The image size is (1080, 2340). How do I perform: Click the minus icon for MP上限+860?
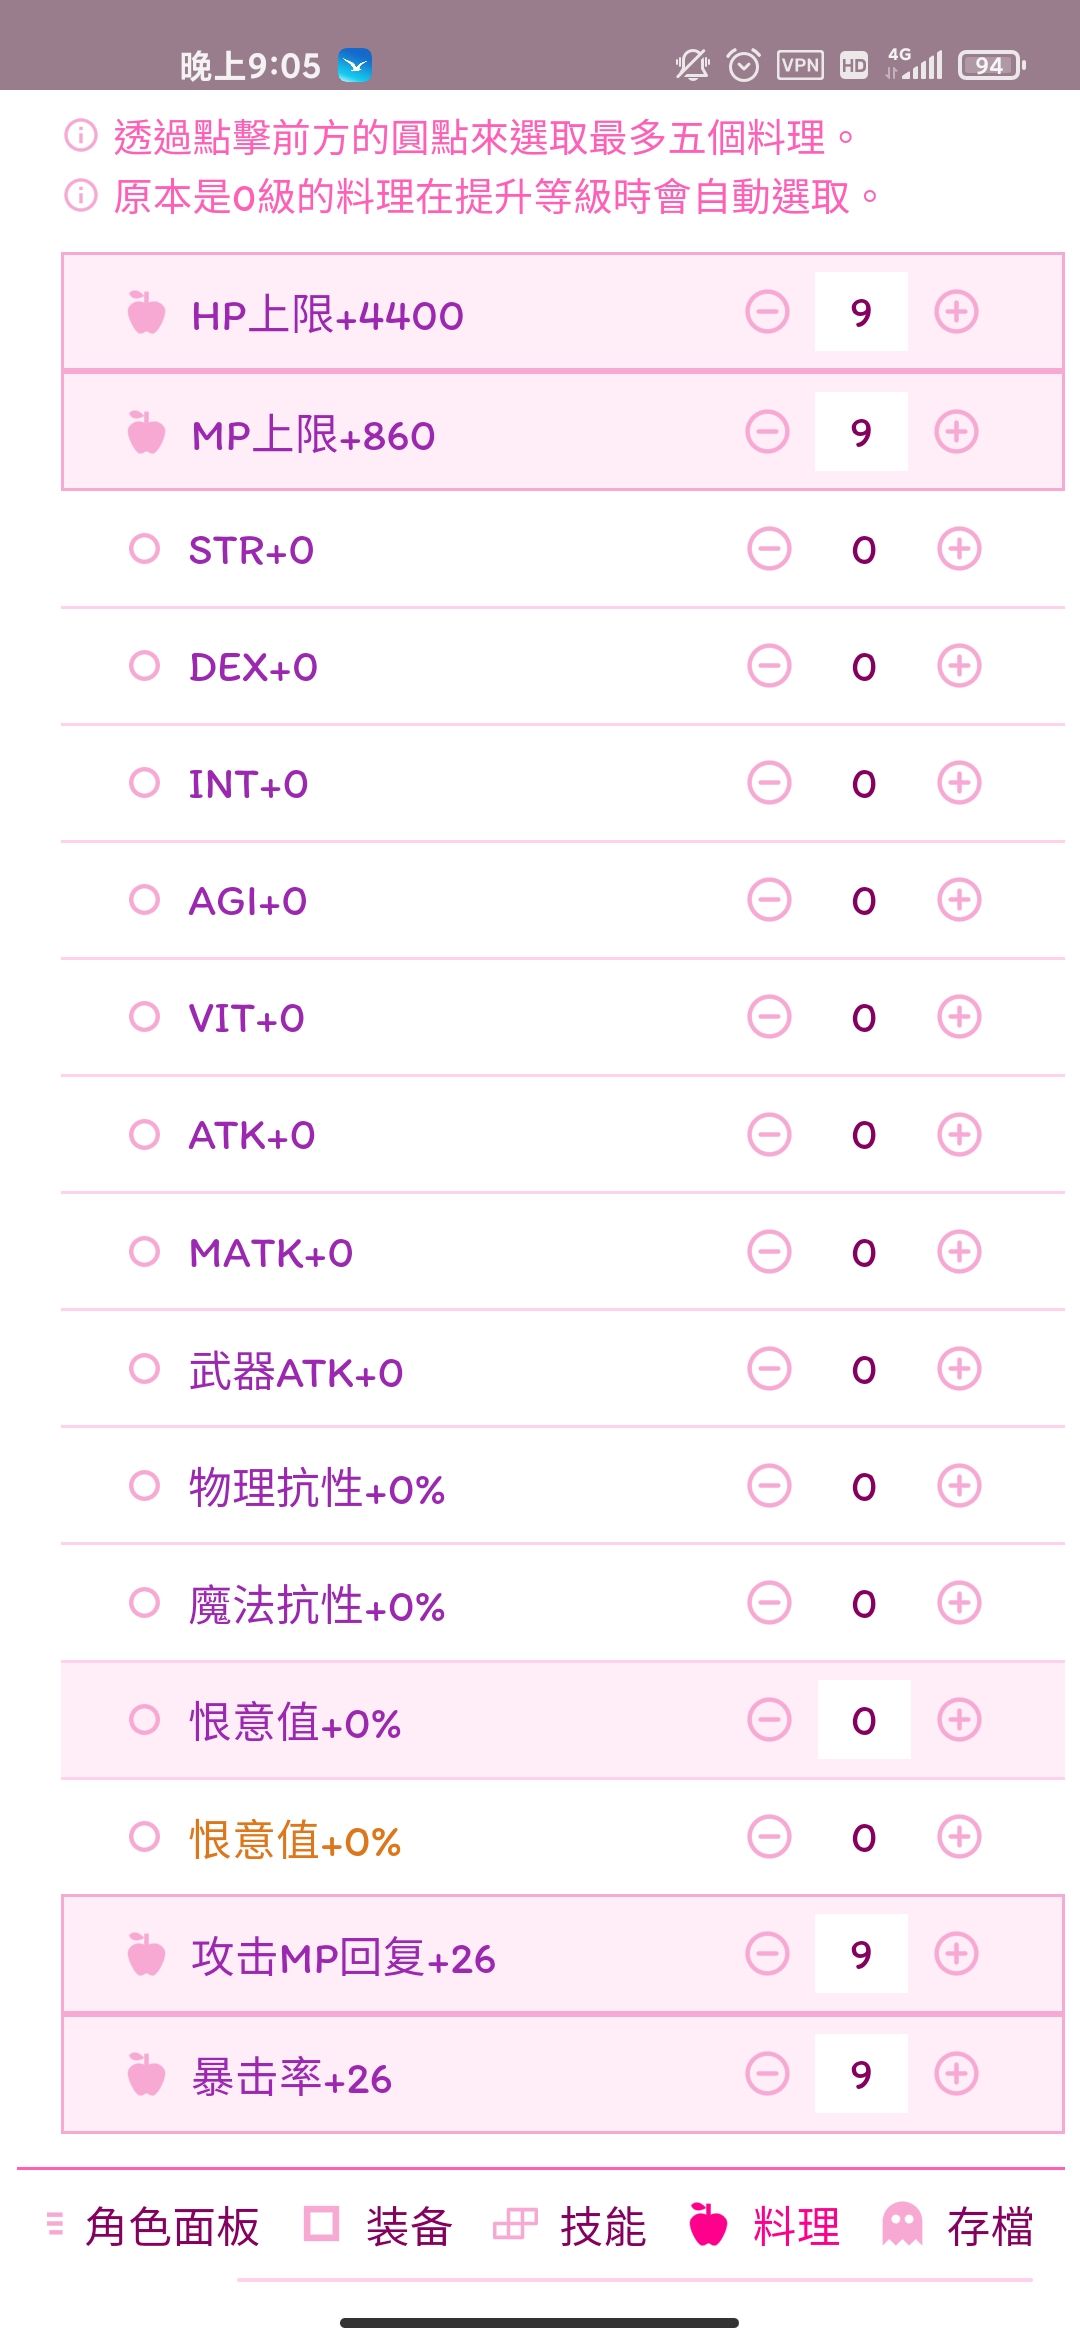coord(767,432)
